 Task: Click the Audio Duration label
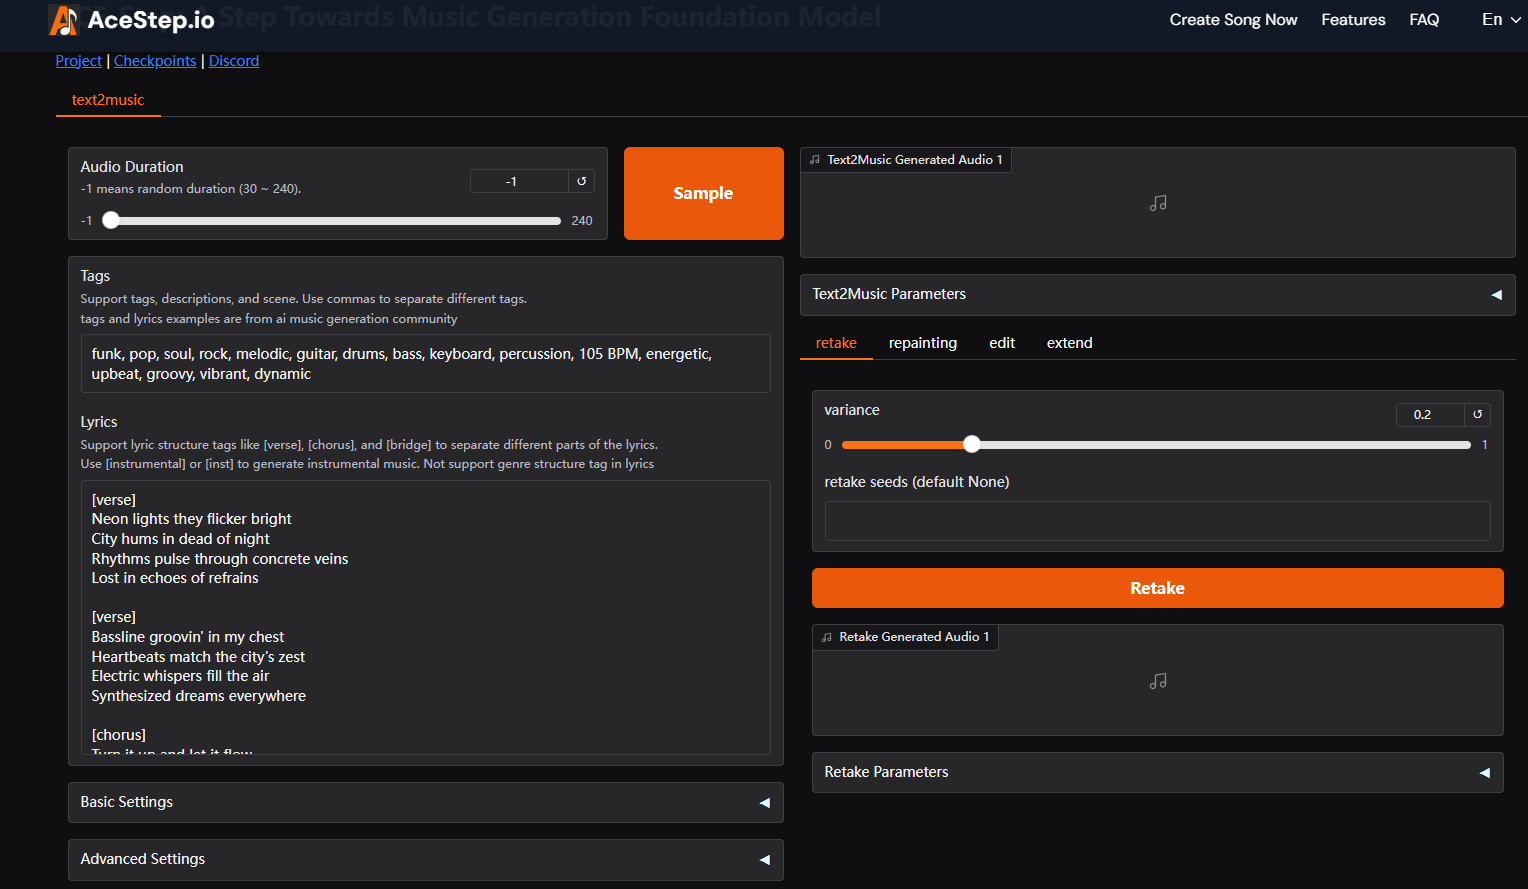(132, 167)
